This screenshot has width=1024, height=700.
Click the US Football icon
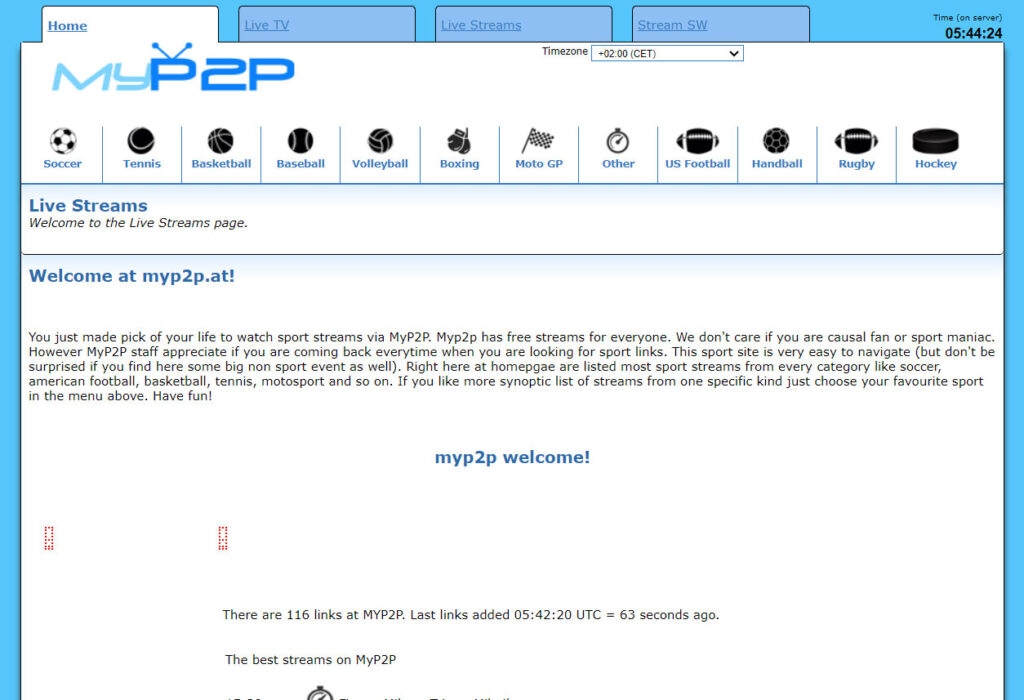(x=697, y=141)
